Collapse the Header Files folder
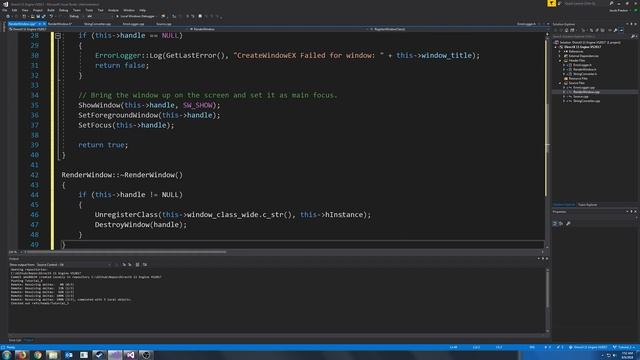Viewport: 640px width, 360px height. (x=560, y=60)
